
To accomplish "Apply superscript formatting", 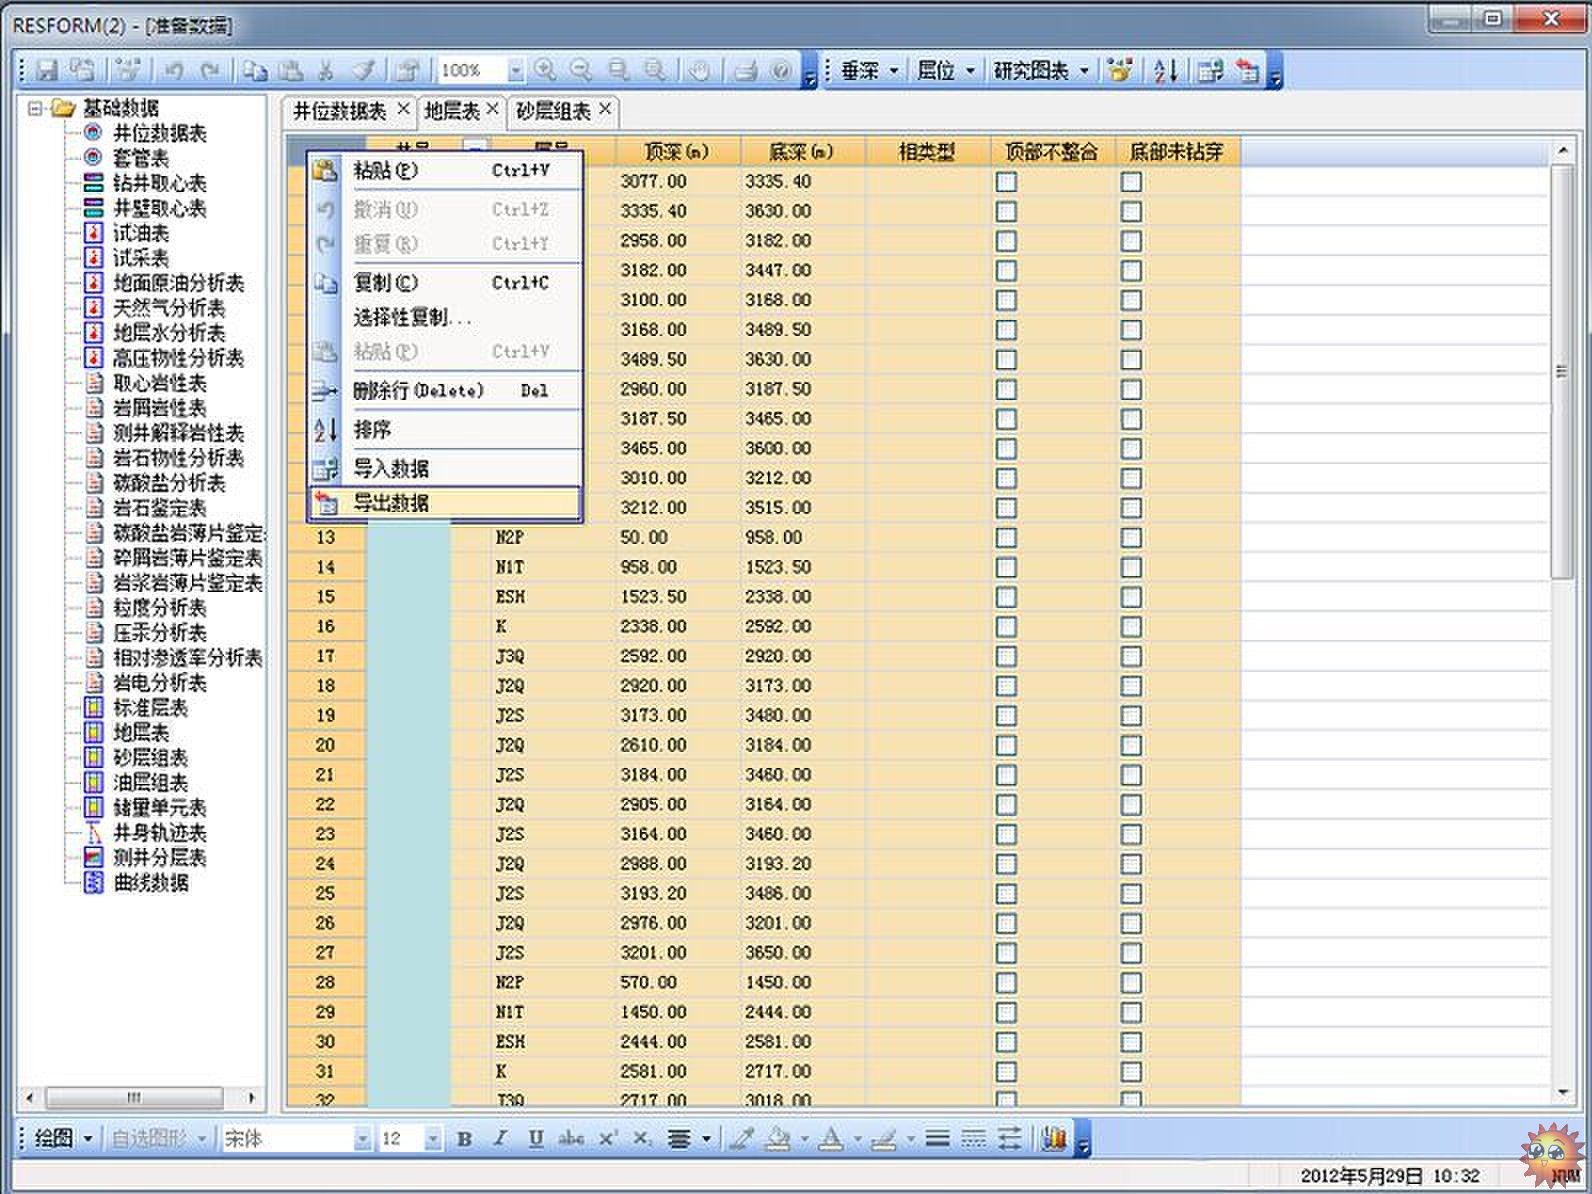I will (x=608, y=1138).
